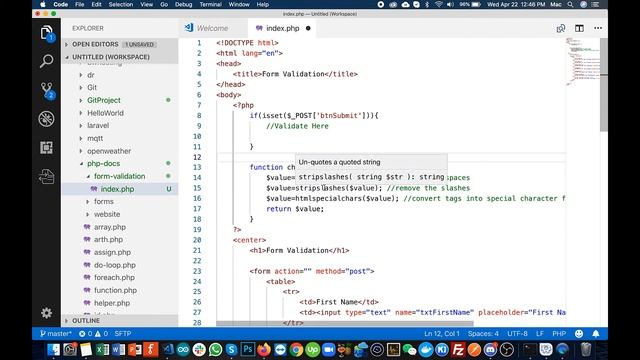The image size is (640, 360).
Task: Click Spaces: 4 indentation setting
Action: [x=483, y=333]
